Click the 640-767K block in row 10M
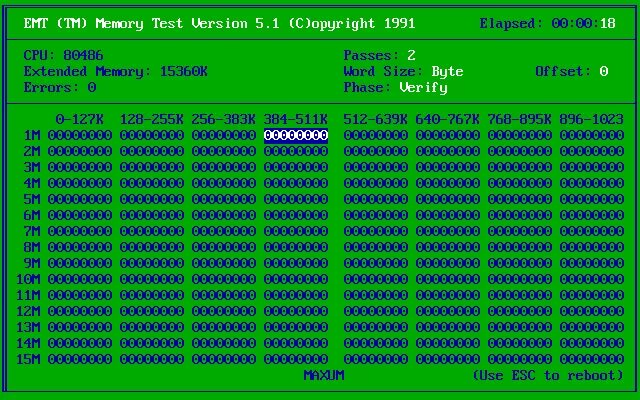 [447, 279]
